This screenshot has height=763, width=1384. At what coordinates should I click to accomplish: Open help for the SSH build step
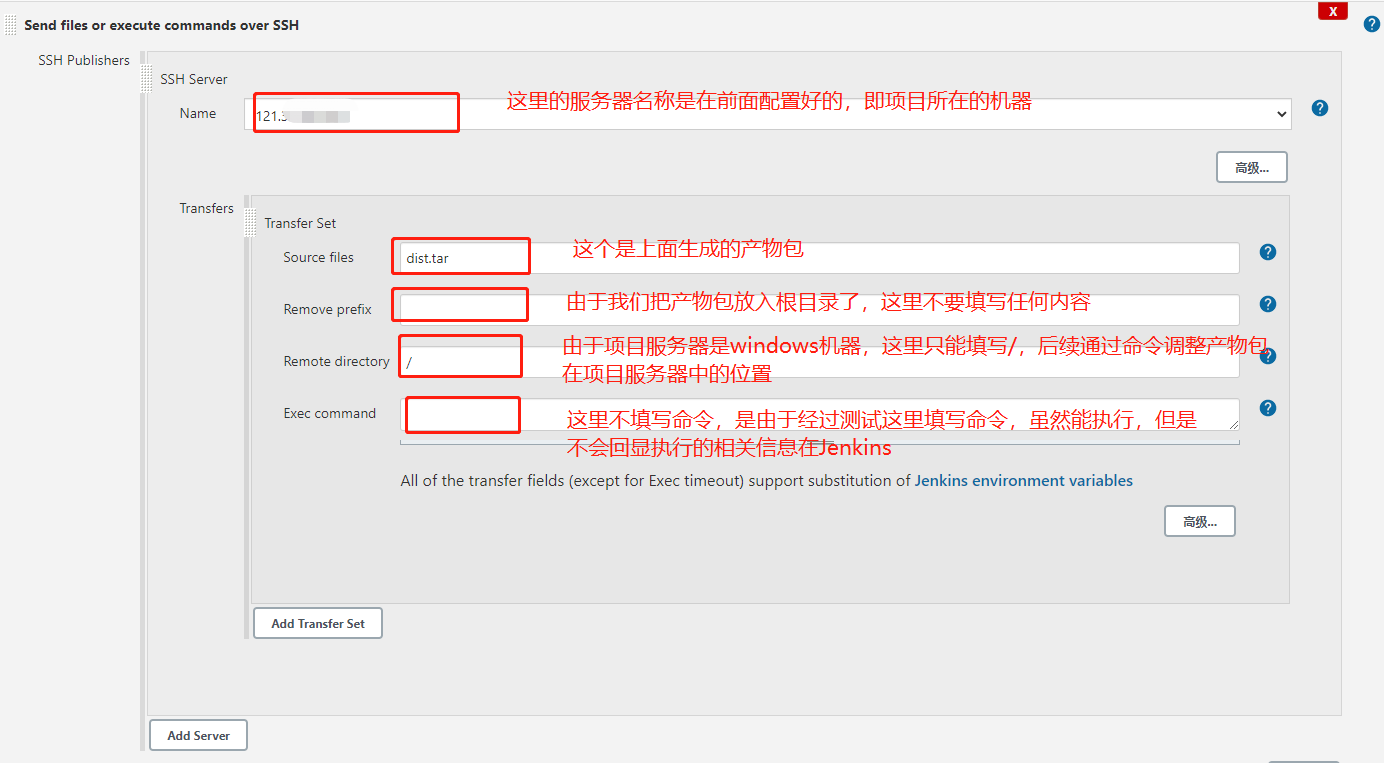1372,24
